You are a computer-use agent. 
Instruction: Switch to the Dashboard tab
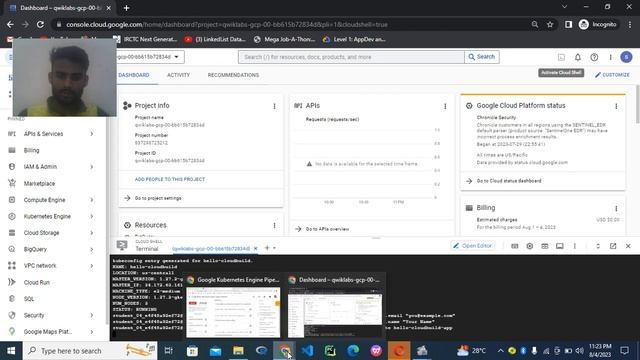pos(134,75)
